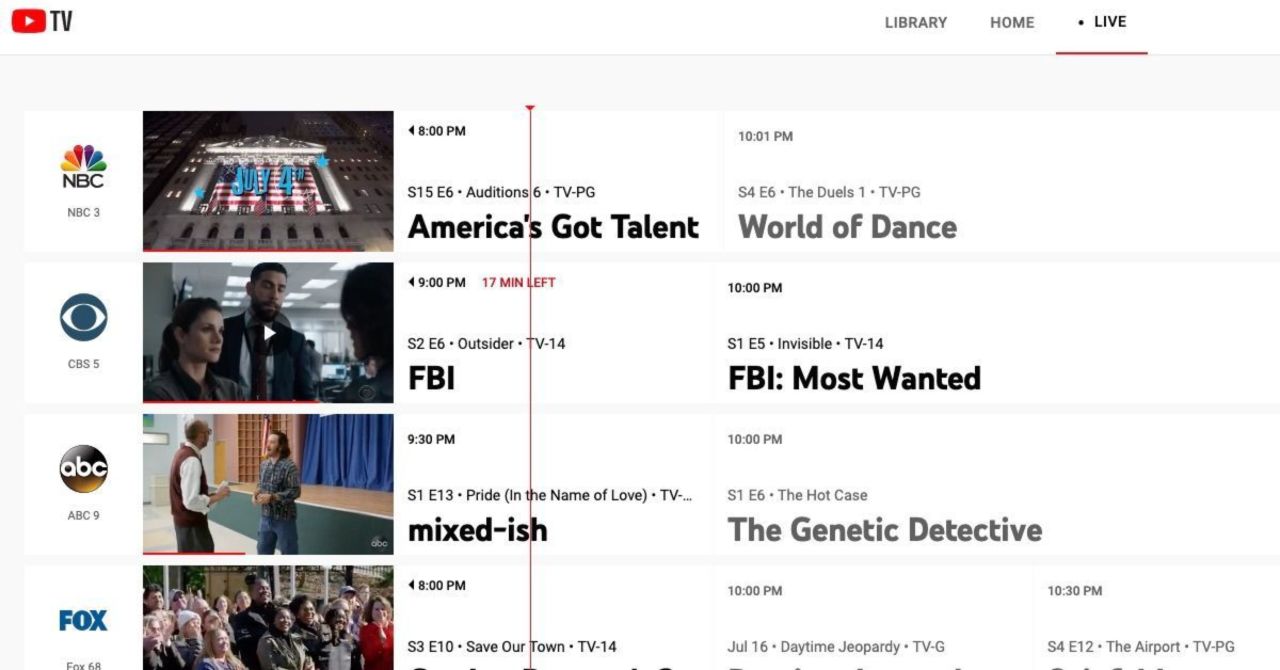This screenshot has width=1280, height=670.
Task: Select the NBC channel logo
Action: pyautogui.click(x=83, y=167)
